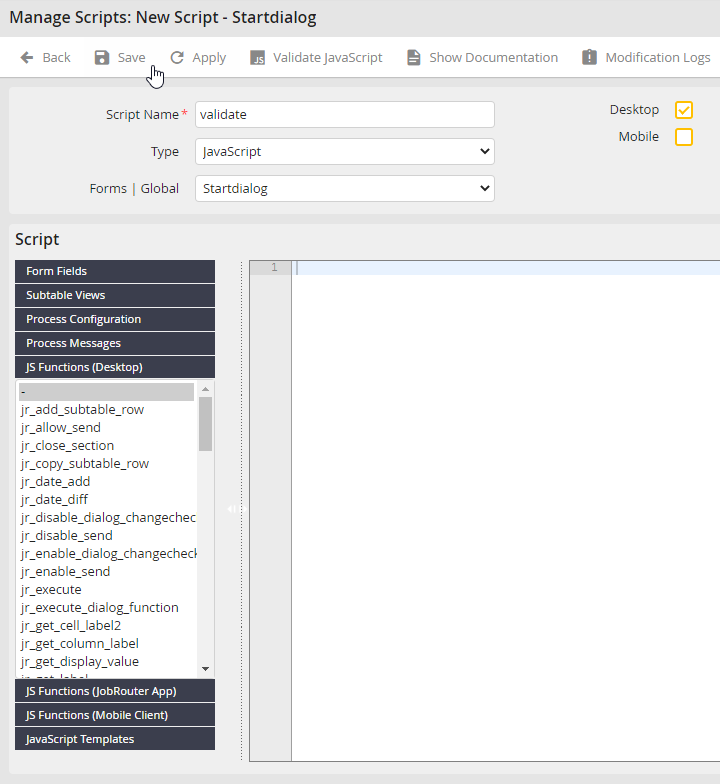Viewport: 720px width, 784px height.
Task: Expand the Form Fields panel
Action: point(115,271)
